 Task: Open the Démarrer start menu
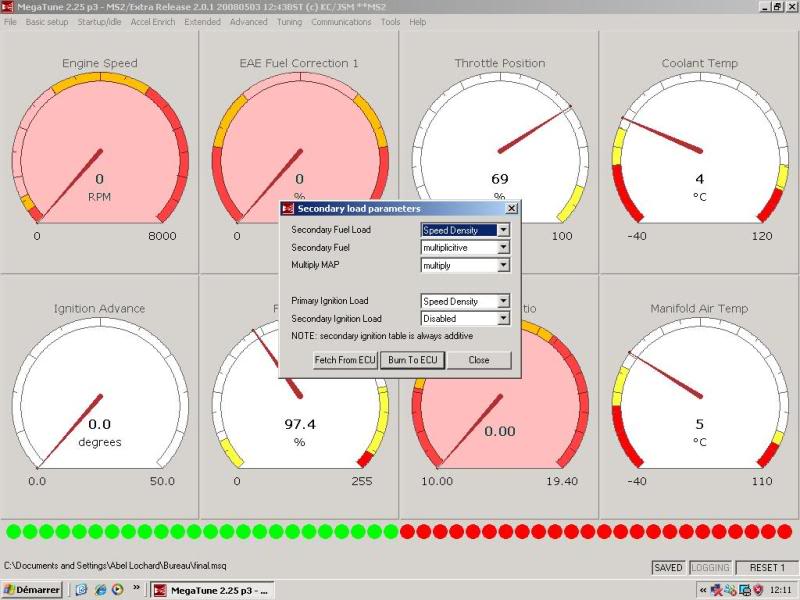coord(32,590)
